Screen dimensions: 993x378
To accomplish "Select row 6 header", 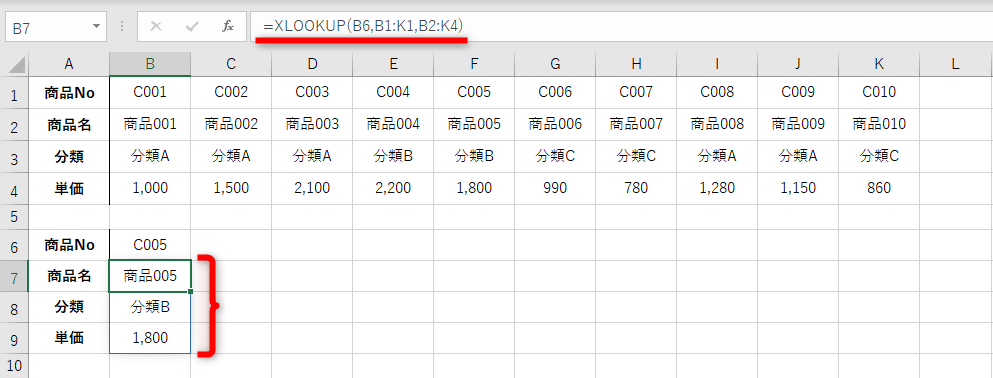I will point(16,245).
